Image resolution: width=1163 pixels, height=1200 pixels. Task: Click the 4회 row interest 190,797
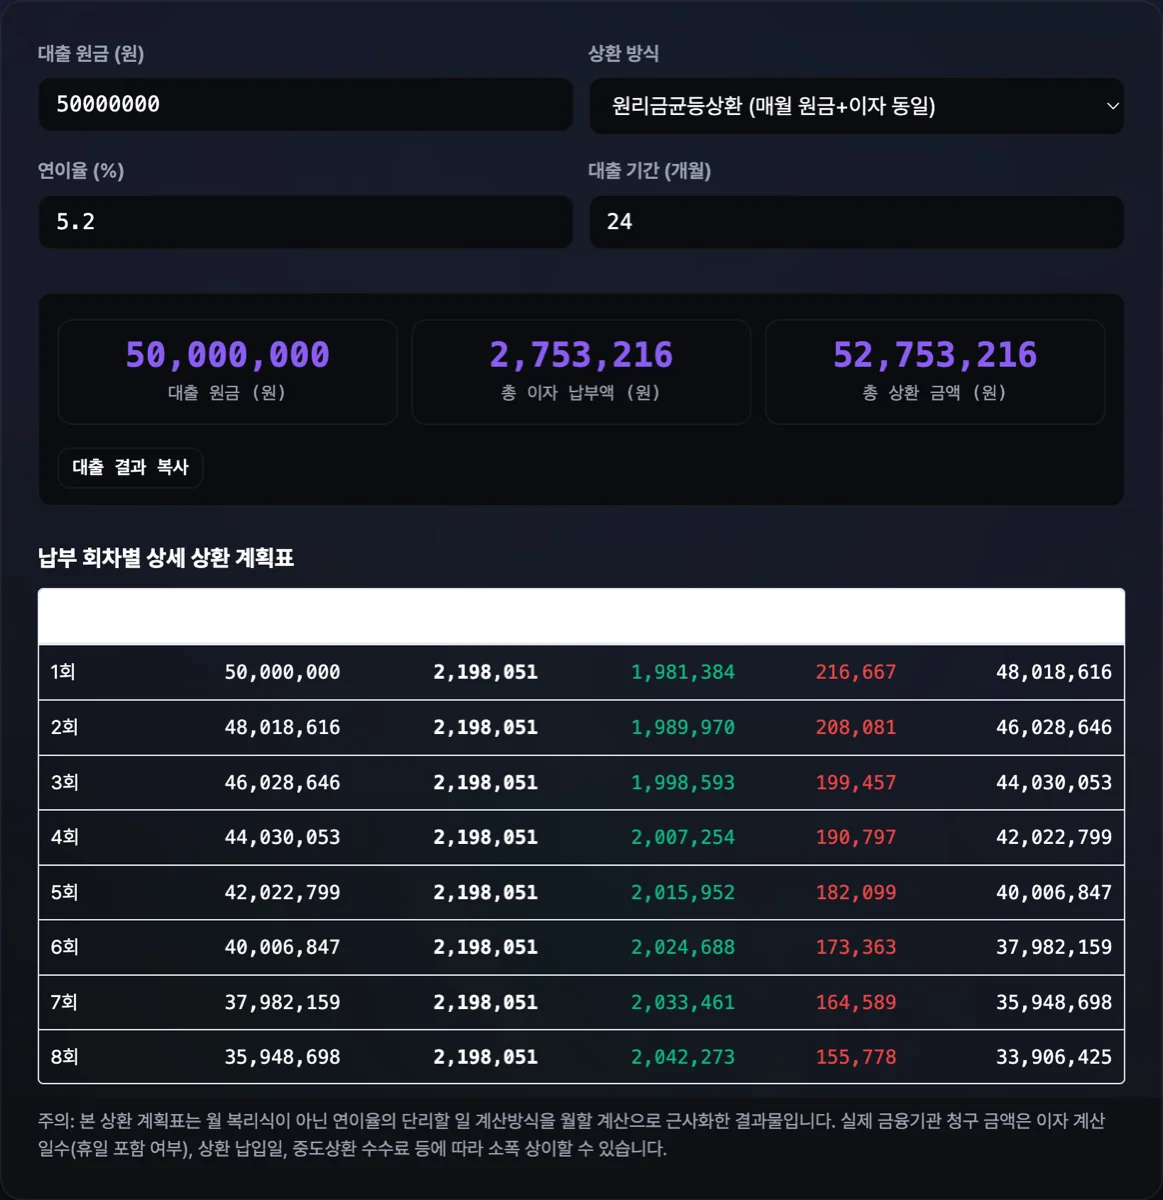[x=856, y=837]
